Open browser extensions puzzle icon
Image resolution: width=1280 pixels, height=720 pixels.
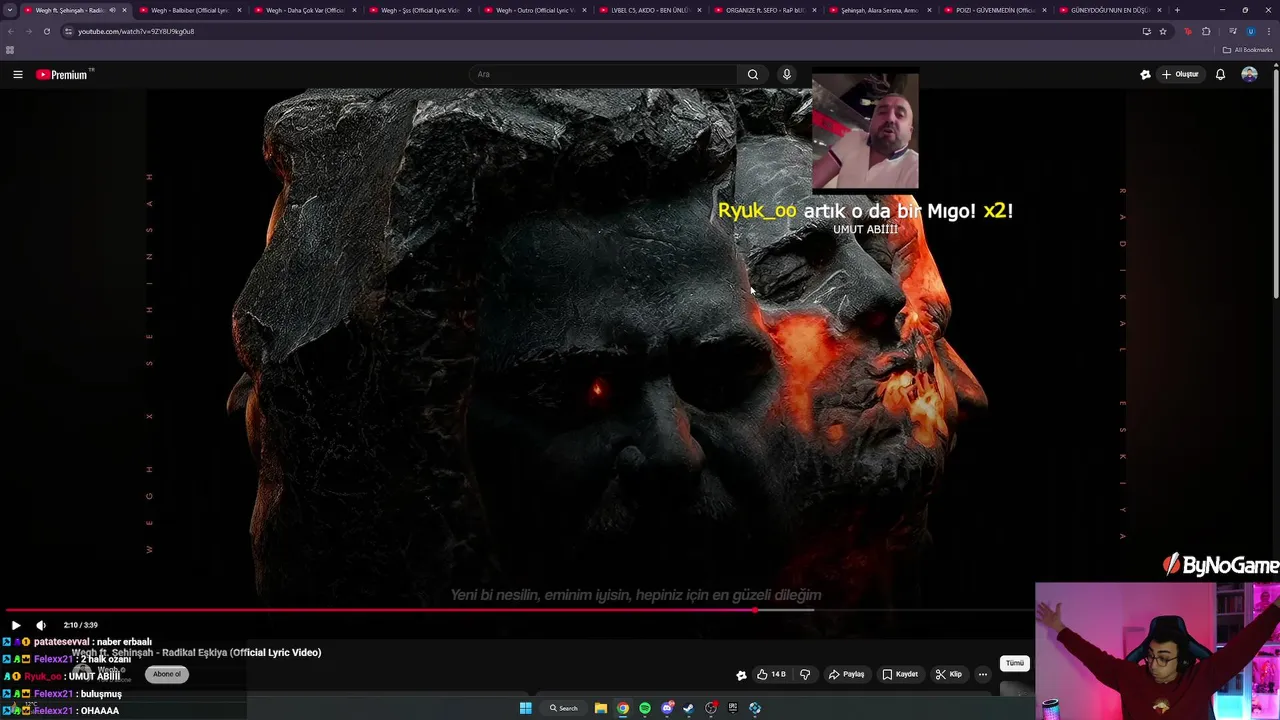coord(1206,31)
